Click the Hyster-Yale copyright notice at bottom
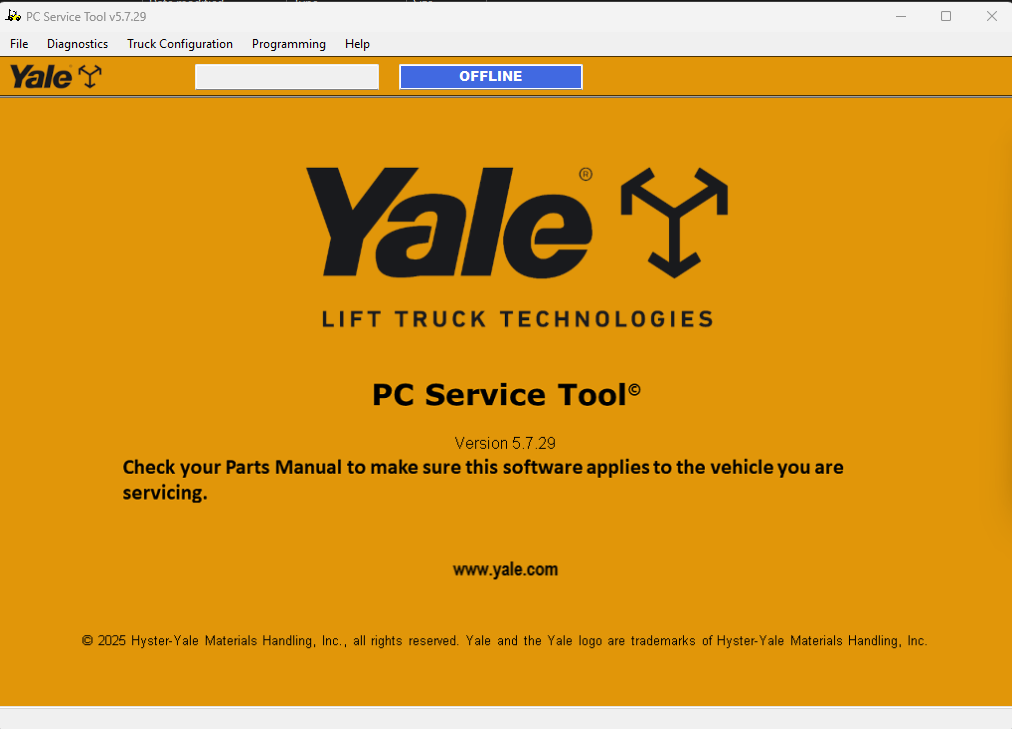Screen dimensions: 1012x729 506,641
